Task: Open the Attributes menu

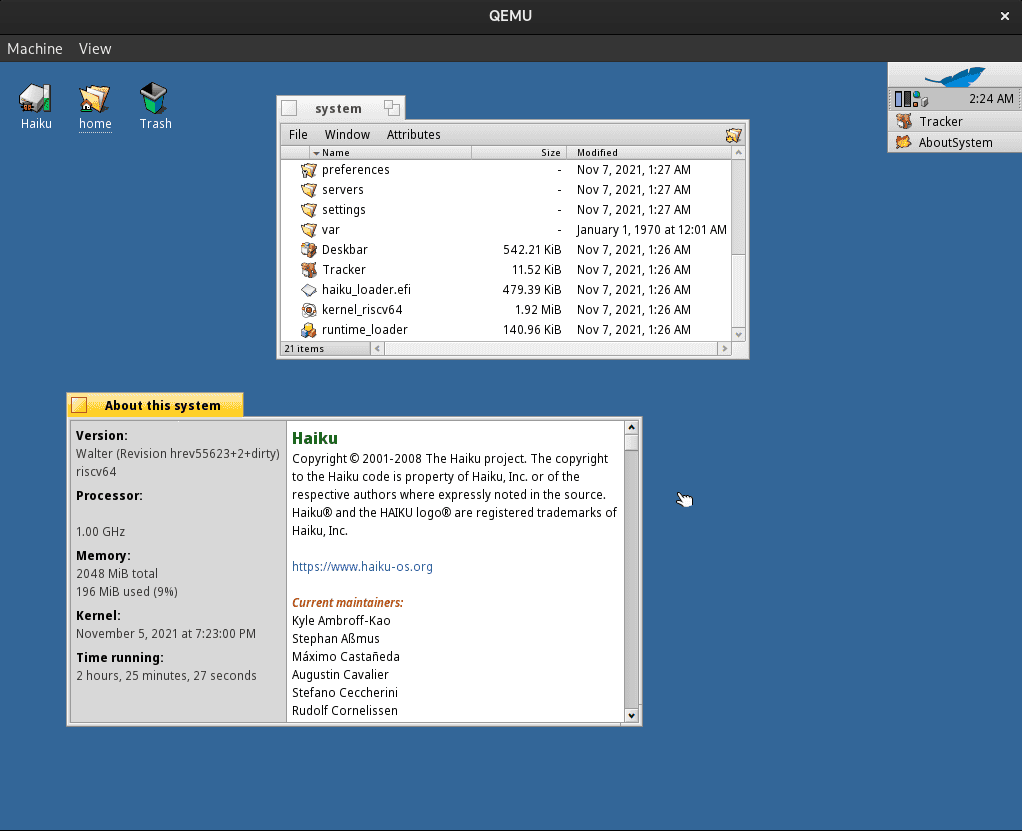Action: (413, 135)
